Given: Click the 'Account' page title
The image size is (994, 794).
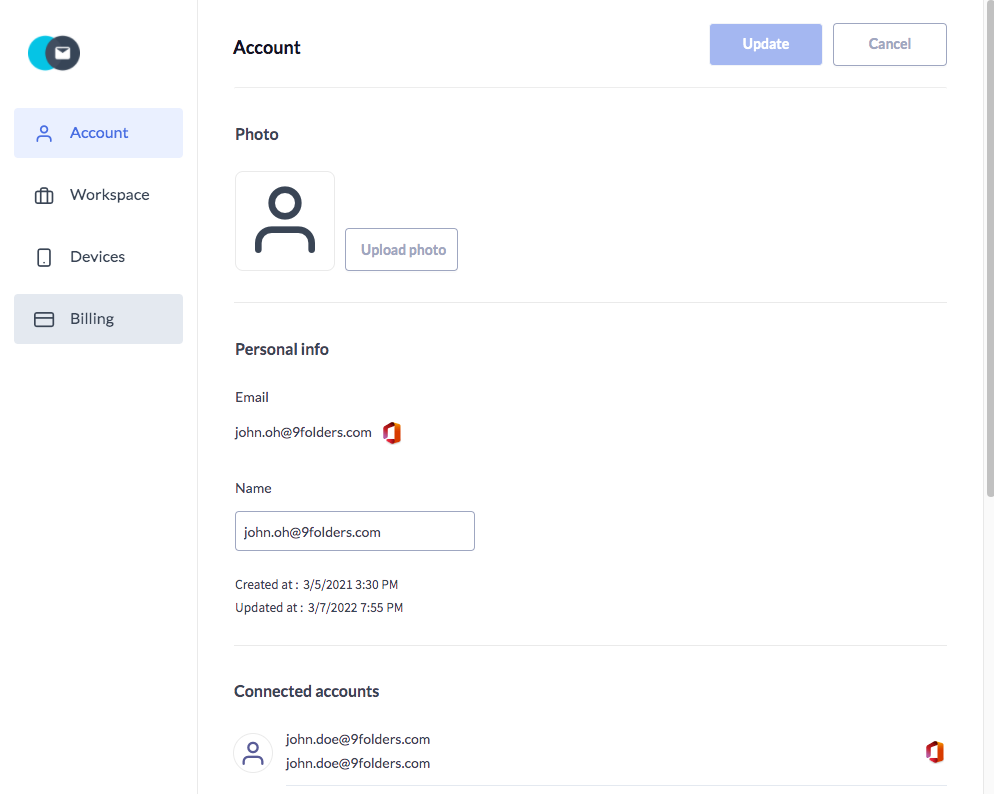Looking at the screenshot, I should (267, 48).
